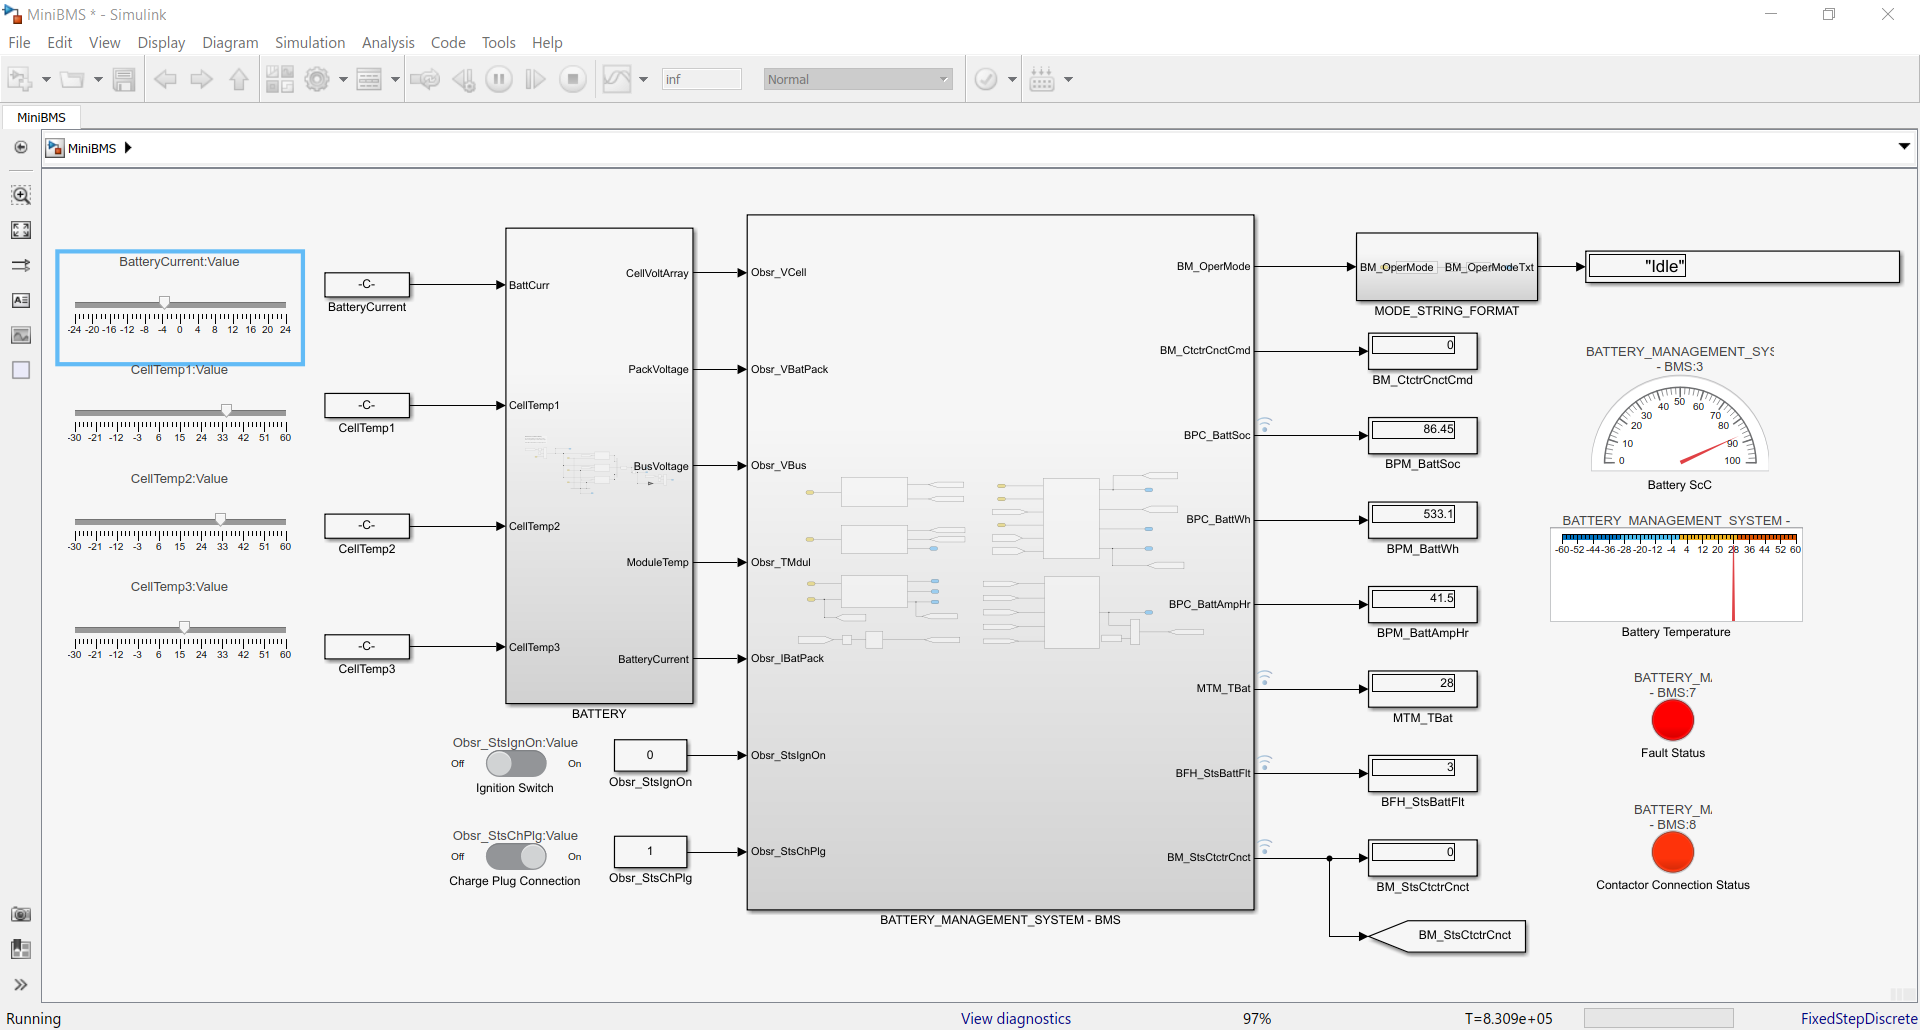Image resolution: width=1920 pixels, height=1030 pixels.
Task: Open the Analysis menu
Action: point(388,42)
